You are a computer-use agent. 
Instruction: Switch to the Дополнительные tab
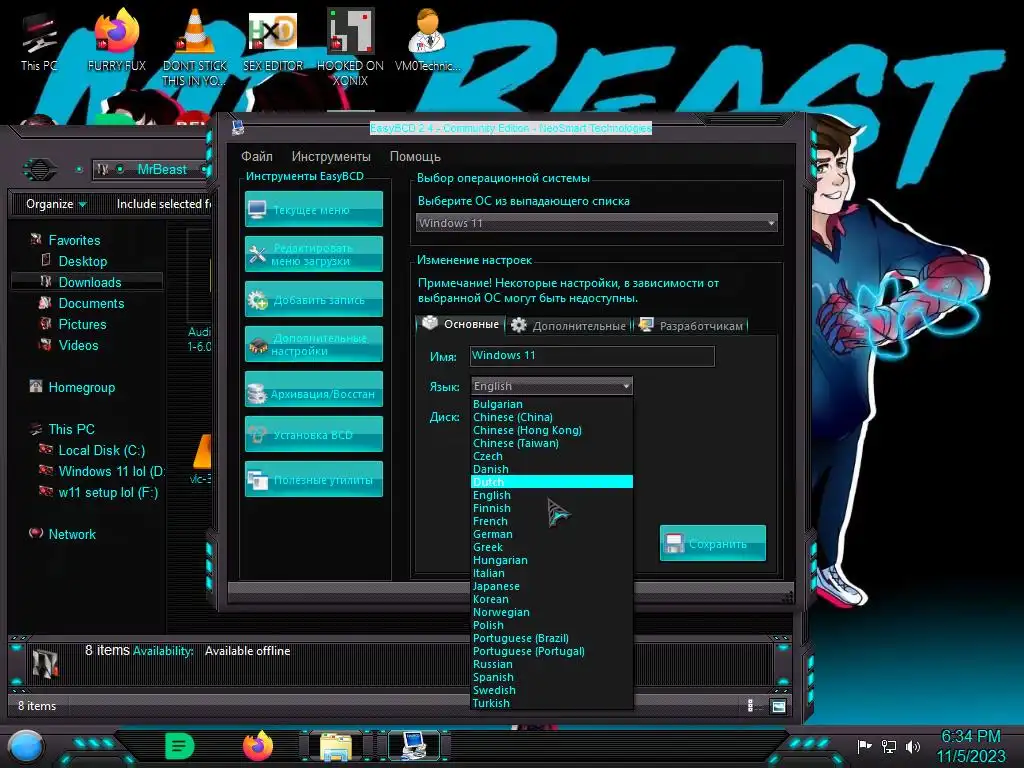[x=568, y=325]
